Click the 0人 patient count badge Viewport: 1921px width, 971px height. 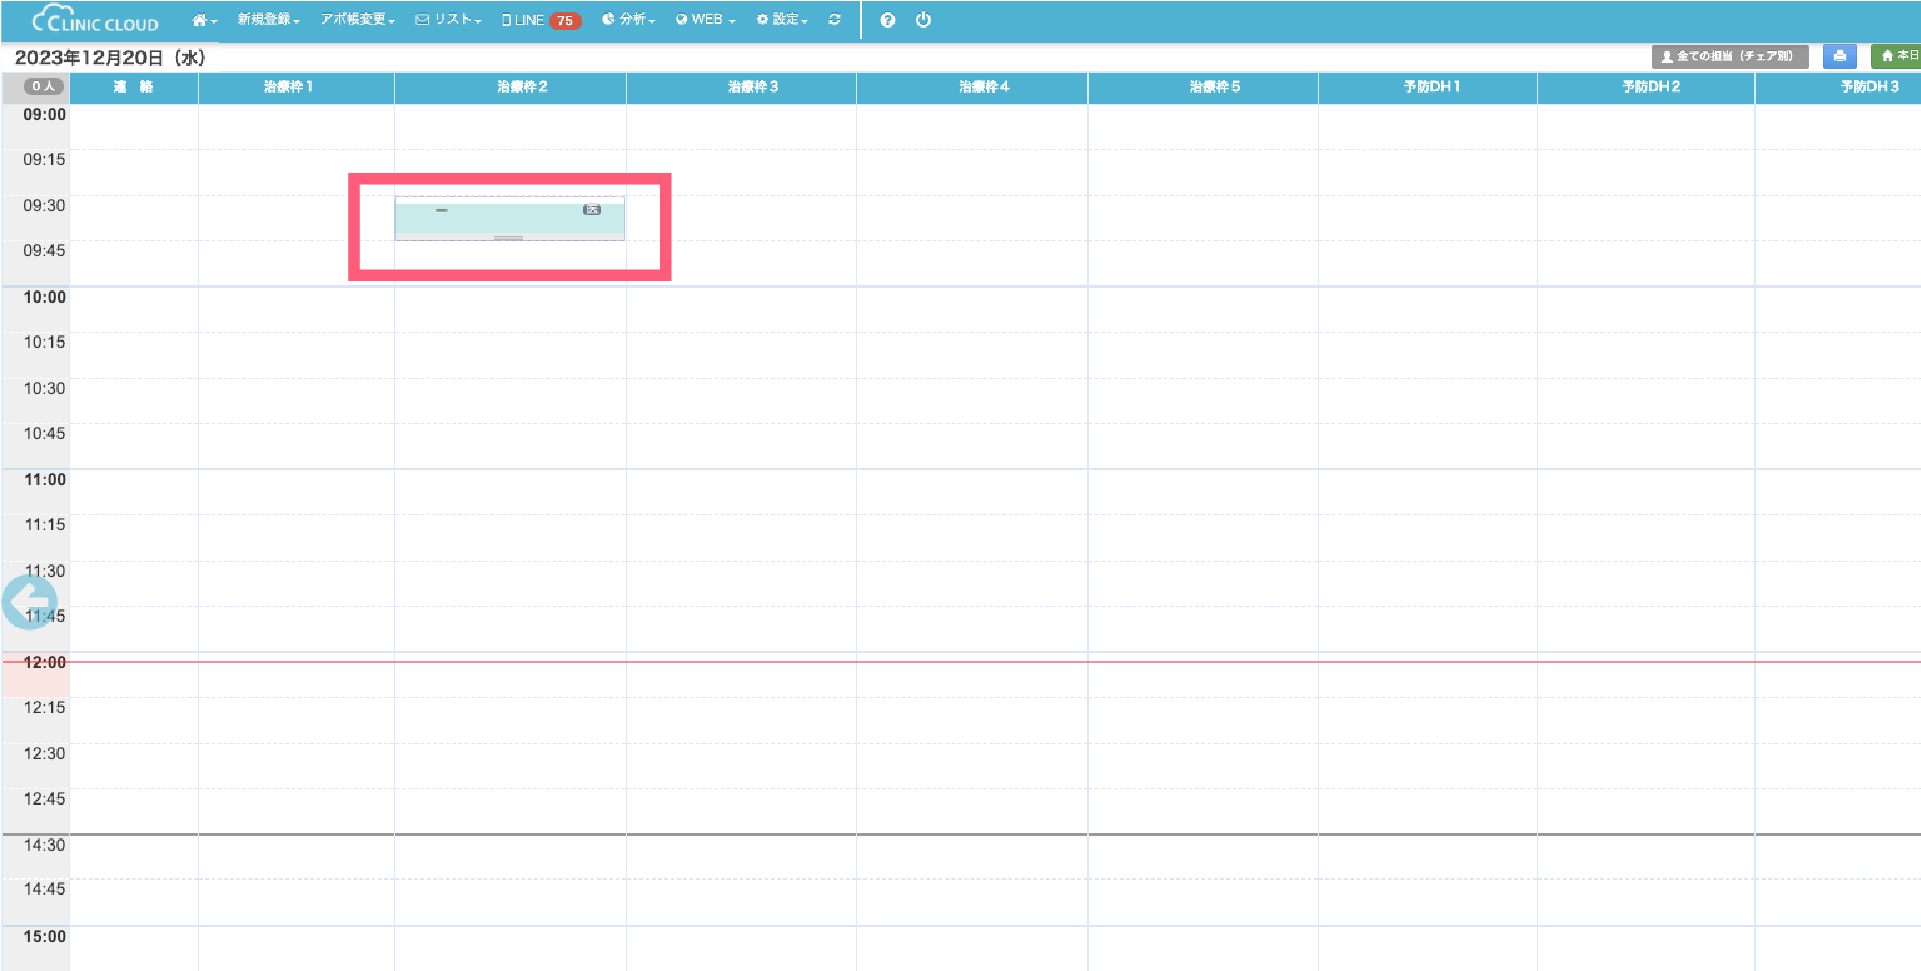click(x=43, y=86)
